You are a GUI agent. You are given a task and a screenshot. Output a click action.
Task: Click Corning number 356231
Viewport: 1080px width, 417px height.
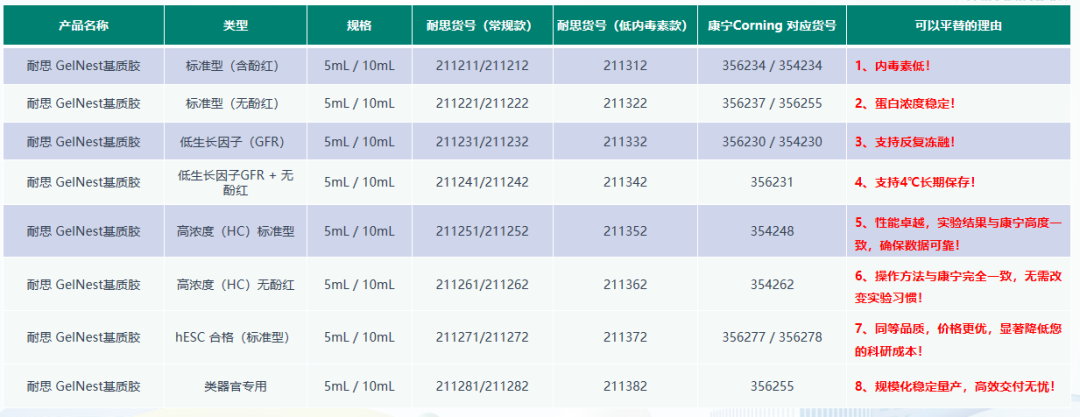[x=772, y=183]
